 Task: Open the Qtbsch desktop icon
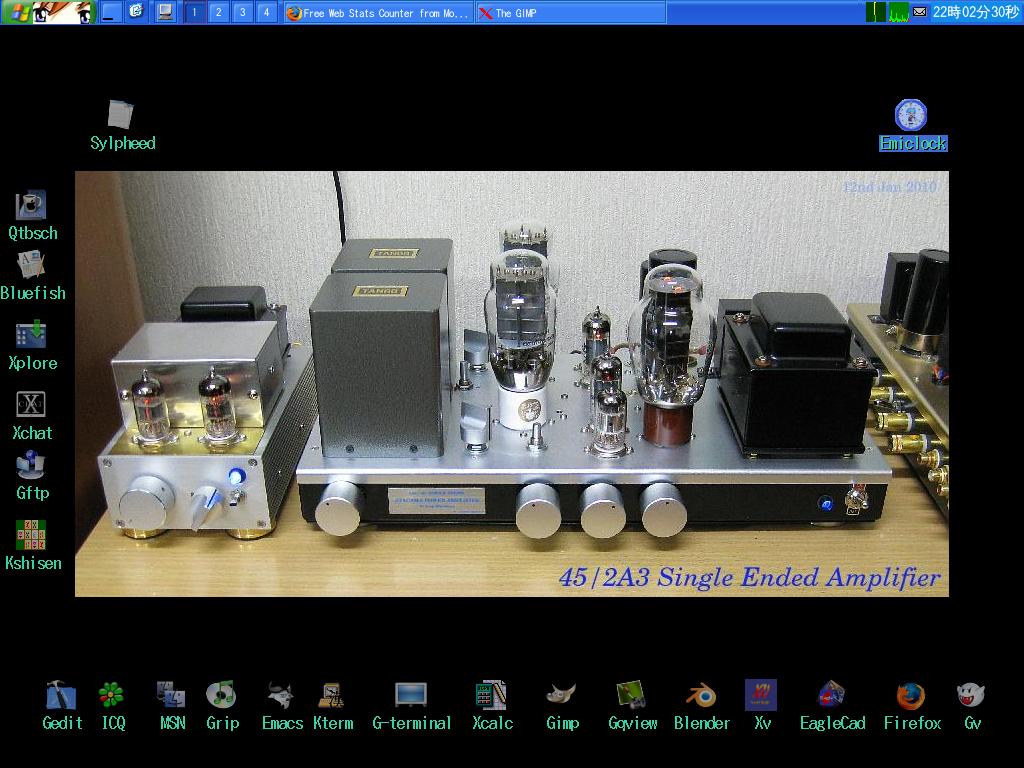(32, 206)
